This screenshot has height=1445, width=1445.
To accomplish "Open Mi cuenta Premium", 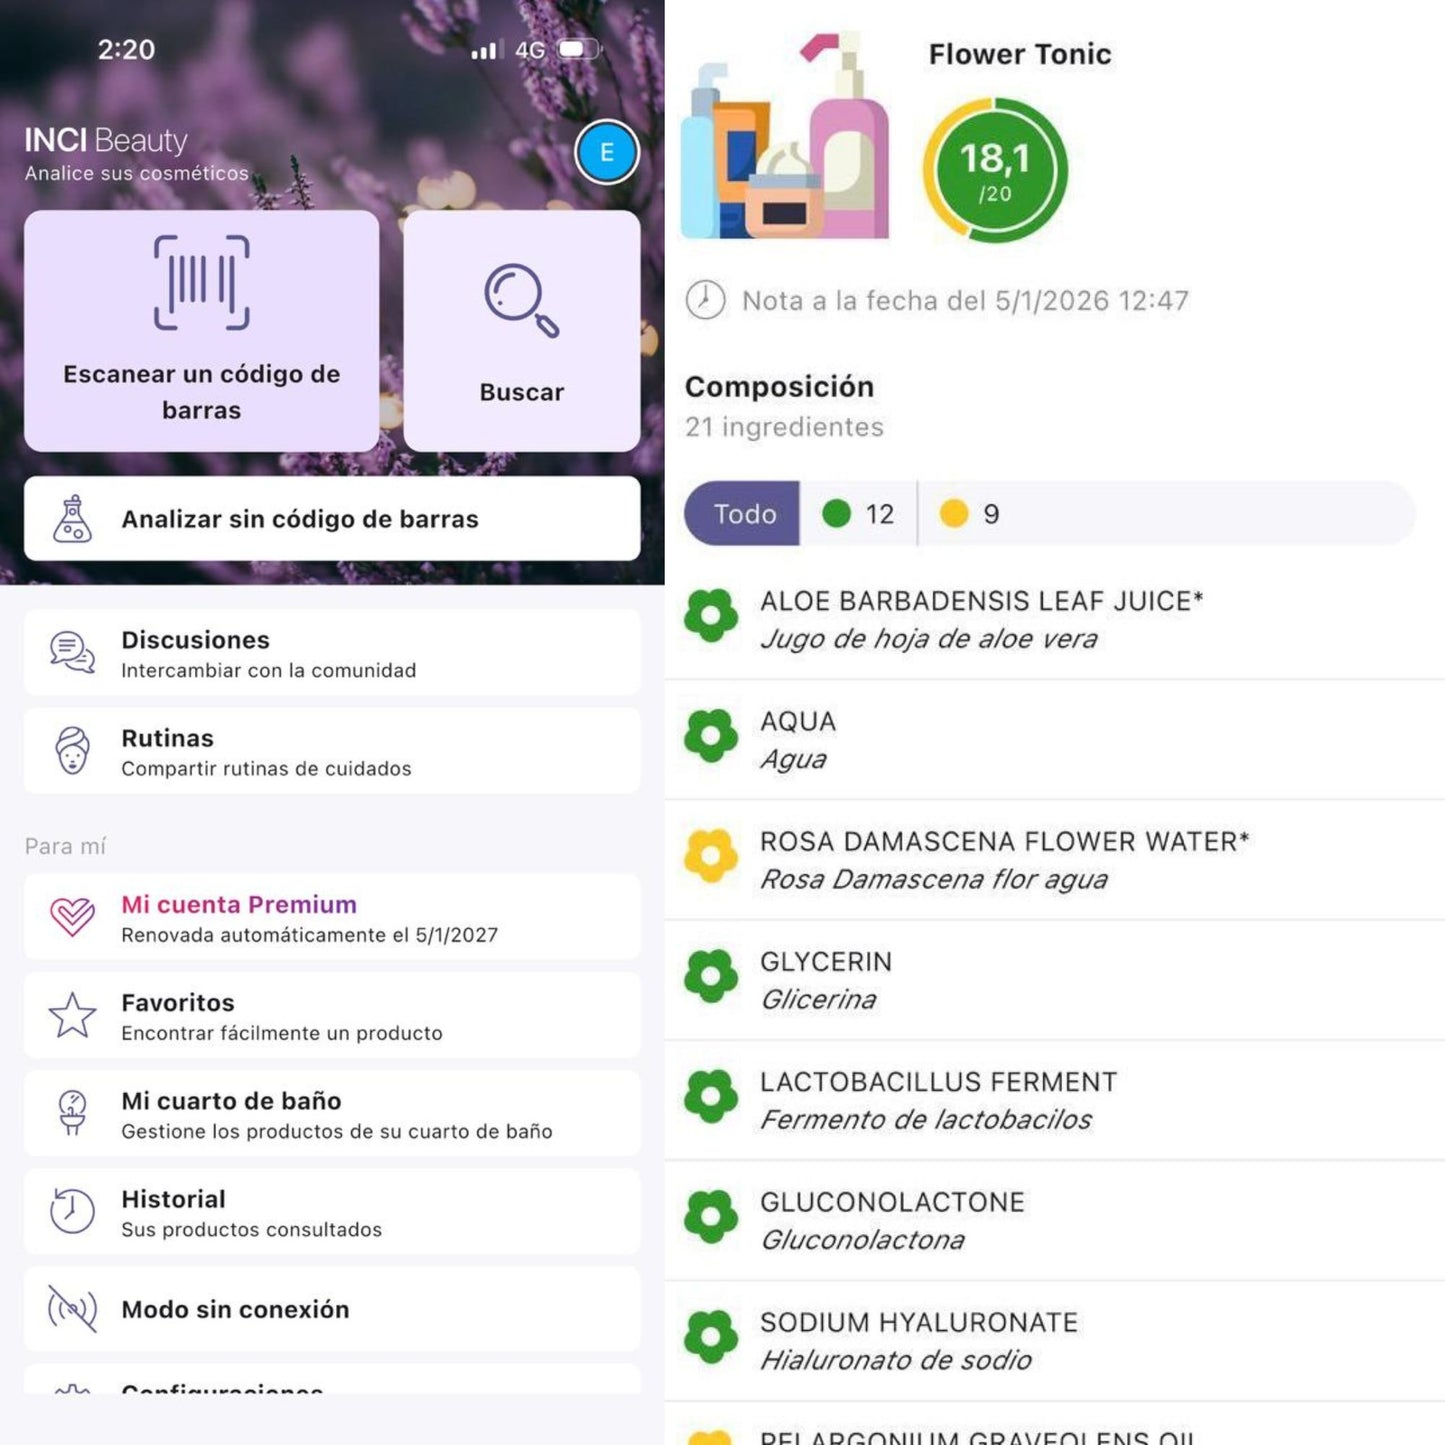I will [332, 917].
